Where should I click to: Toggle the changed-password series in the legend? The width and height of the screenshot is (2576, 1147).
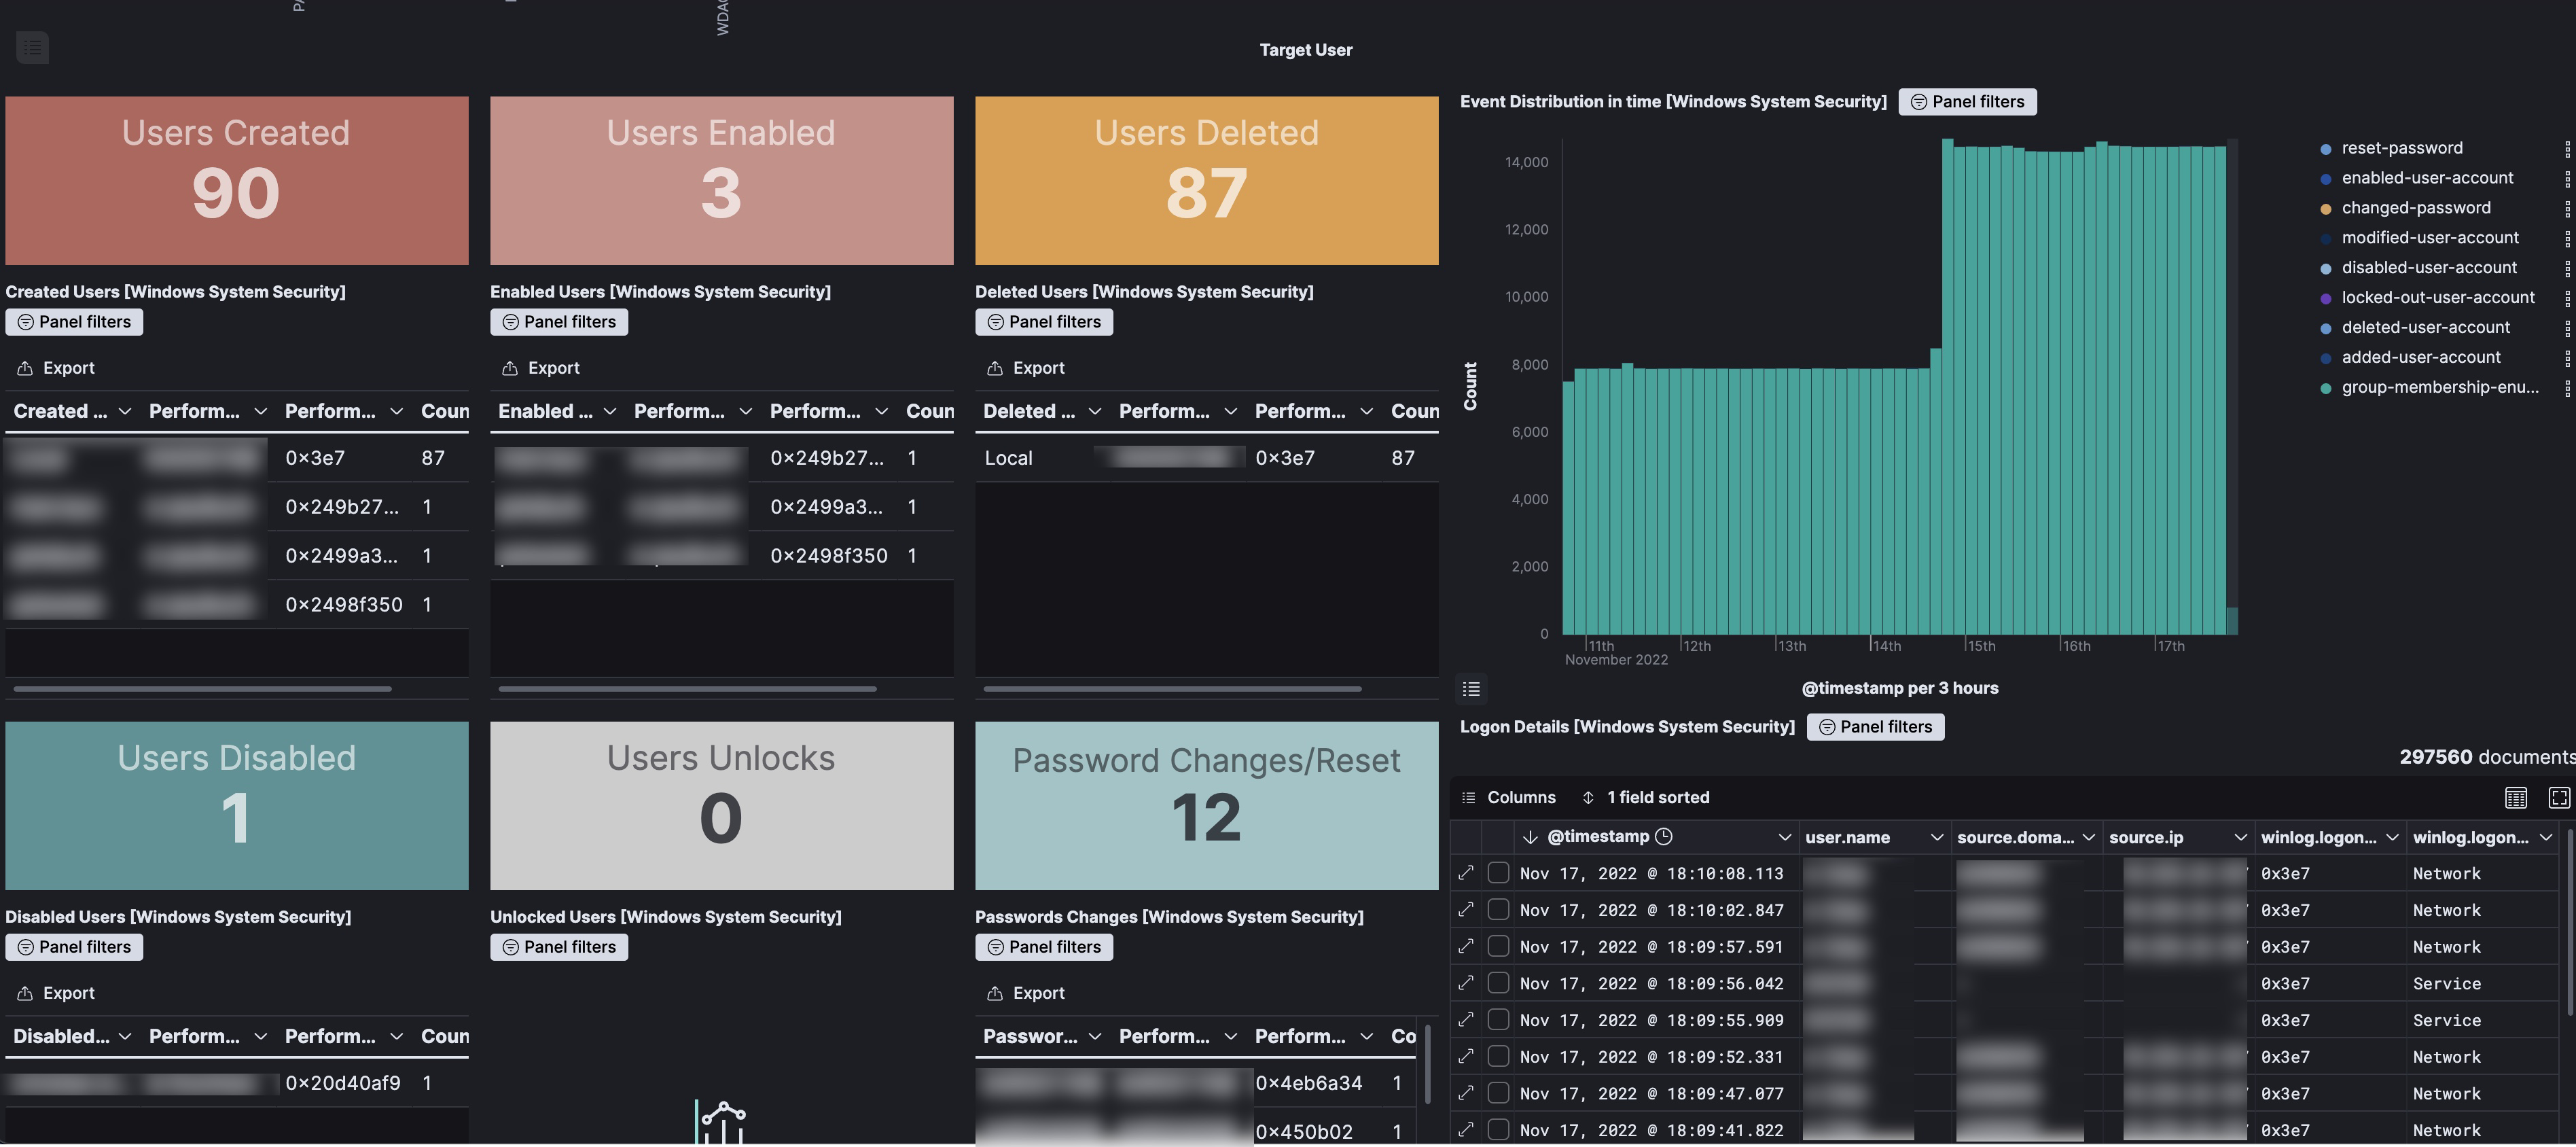pos(2417,207)
